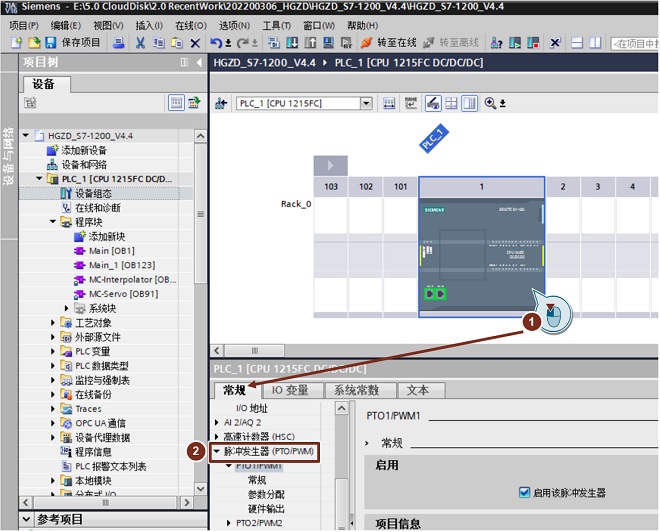Select 程序信息 tree item
Screen dimensions: 660x532
click(93, 452)
